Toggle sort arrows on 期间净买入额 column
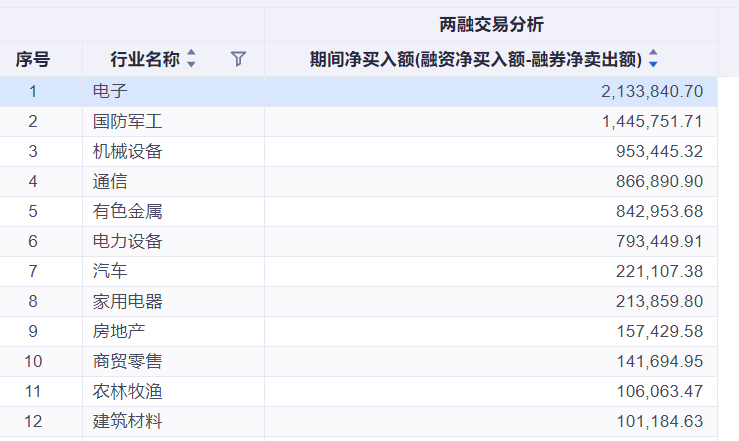 click(653, 58)
